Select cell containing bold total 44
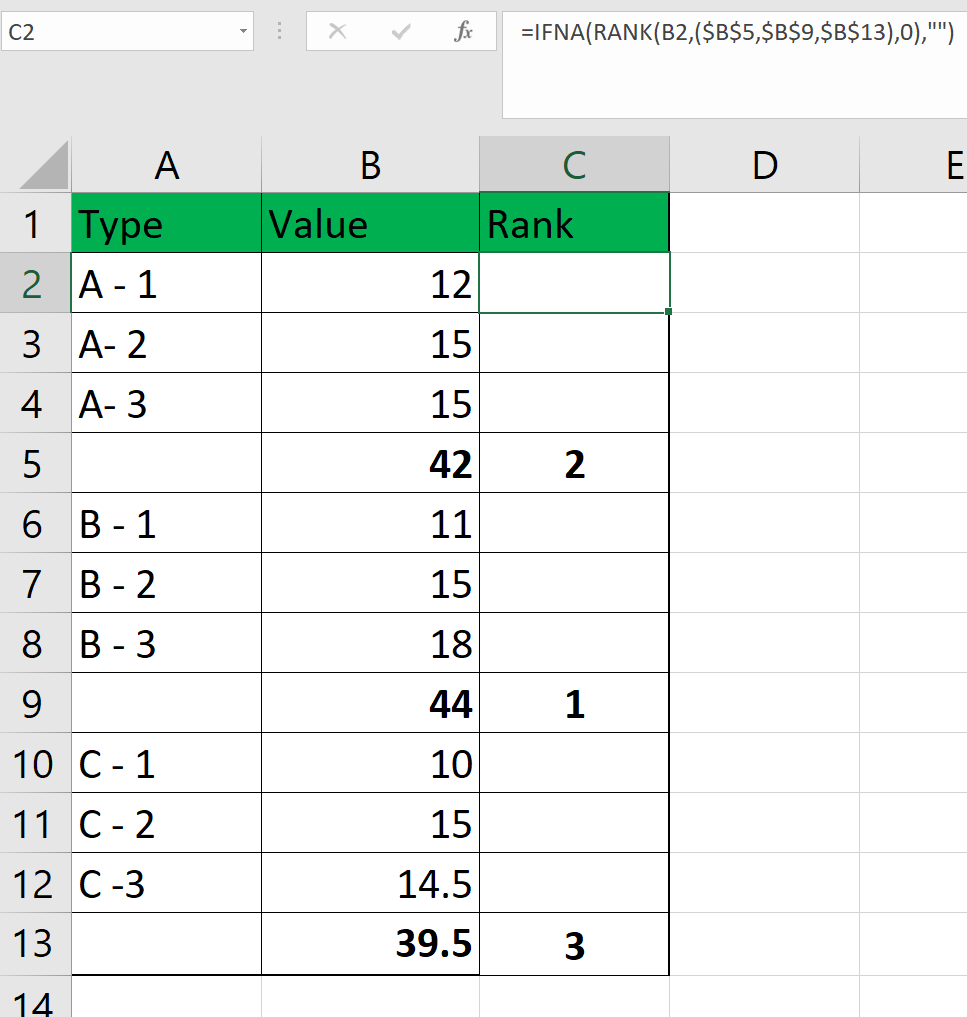Viewport: 967px width, 1017px height. [x=370, y=704]
